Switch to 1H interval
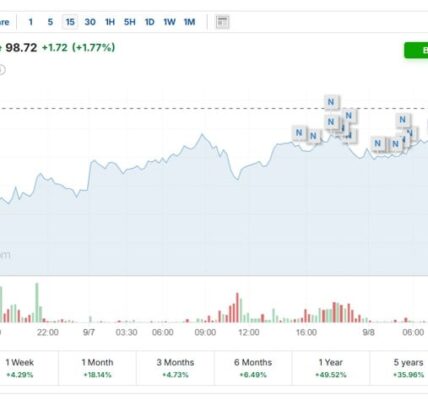The width and height of the screenshot is (428, 400). 110,22
